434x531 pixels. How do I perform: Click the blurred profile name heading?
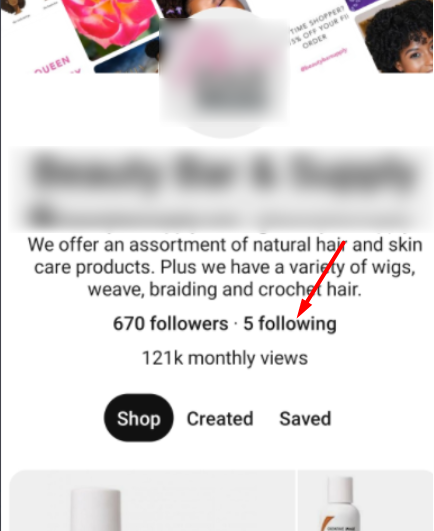(x=223, y=172)
